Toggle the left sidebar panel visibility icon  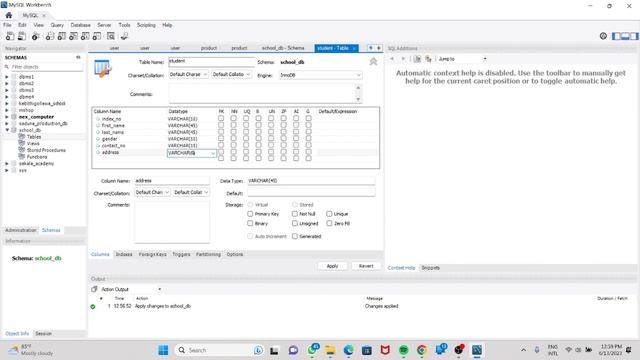[x=616, y=36]
